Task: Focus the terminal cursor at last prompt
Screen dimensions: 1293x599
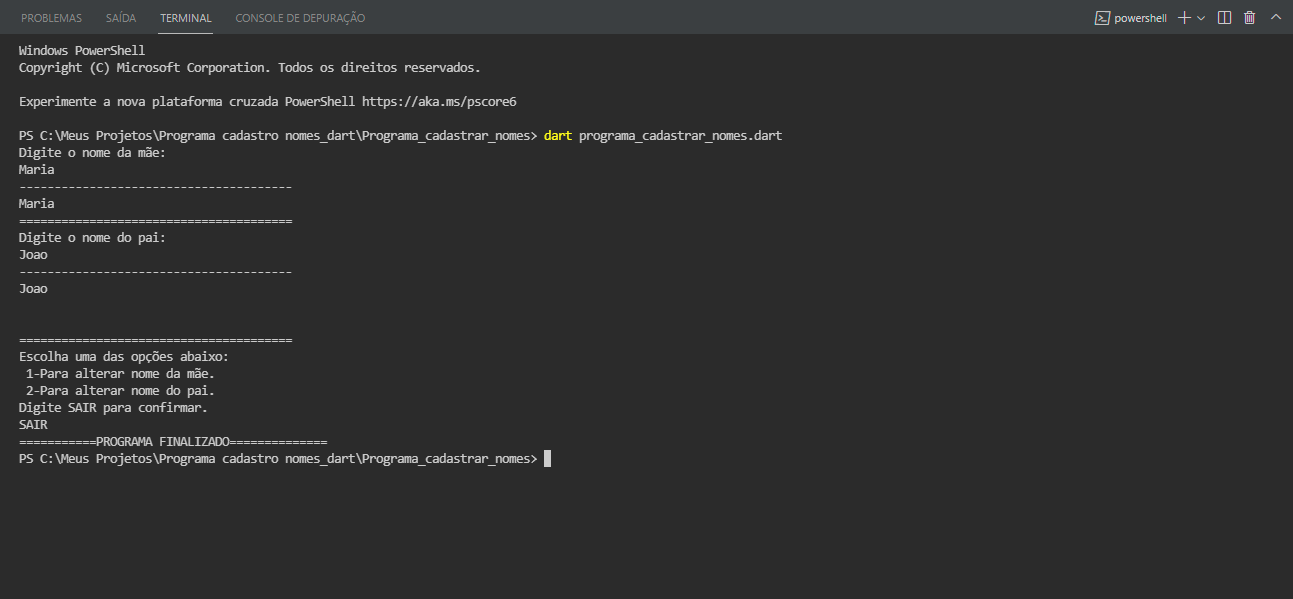Action: [x=547, y=459]
